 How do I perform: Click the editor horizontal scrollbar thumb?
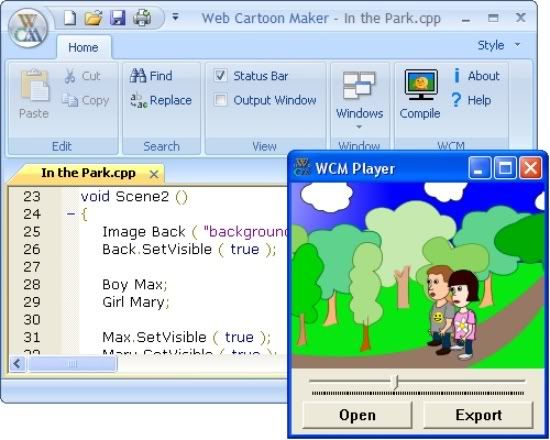coord(72,364)
